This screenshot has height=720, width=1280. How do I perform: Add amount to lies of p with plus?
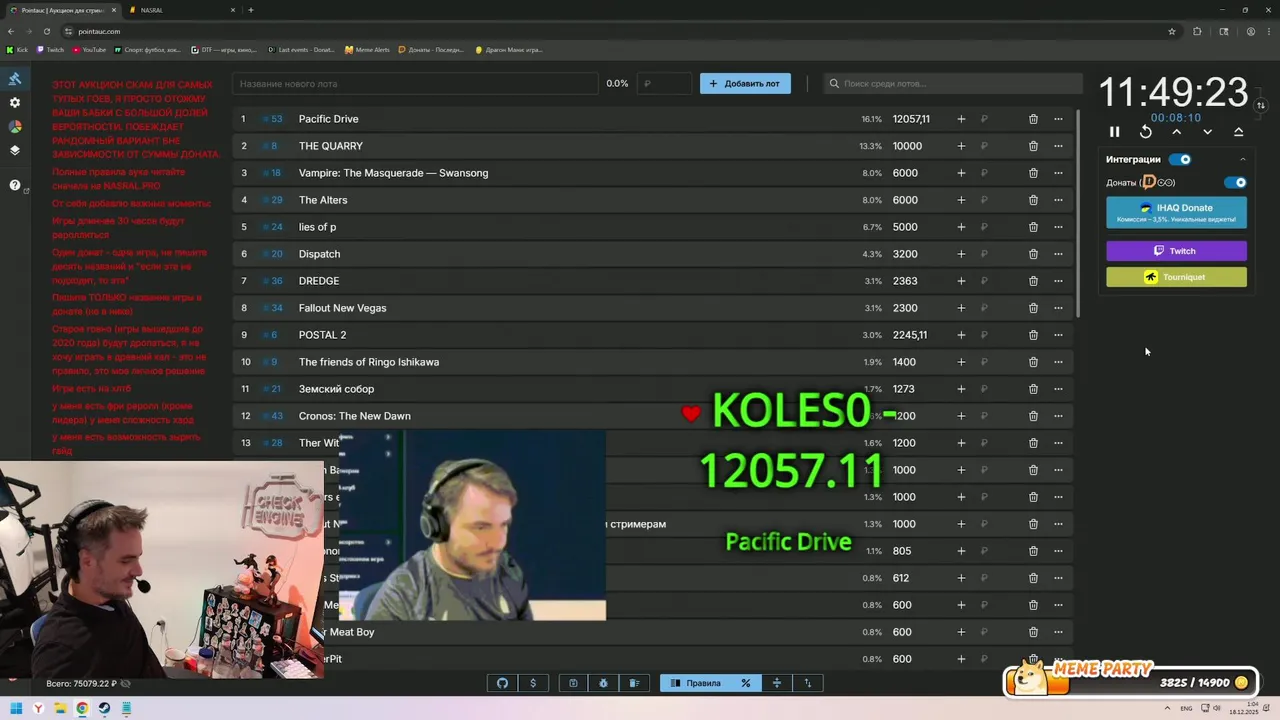[x=961, y=227]
